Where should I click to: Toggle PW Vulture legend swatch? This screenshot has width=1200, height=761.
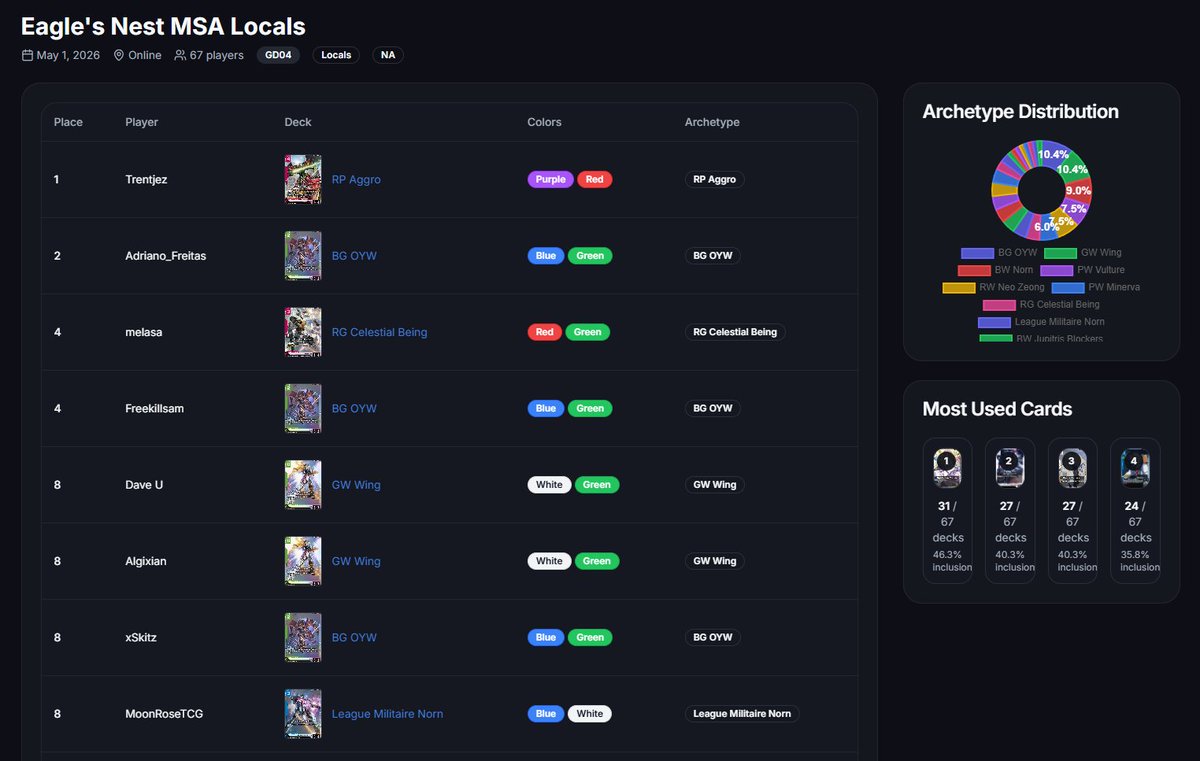(1057, 270)
